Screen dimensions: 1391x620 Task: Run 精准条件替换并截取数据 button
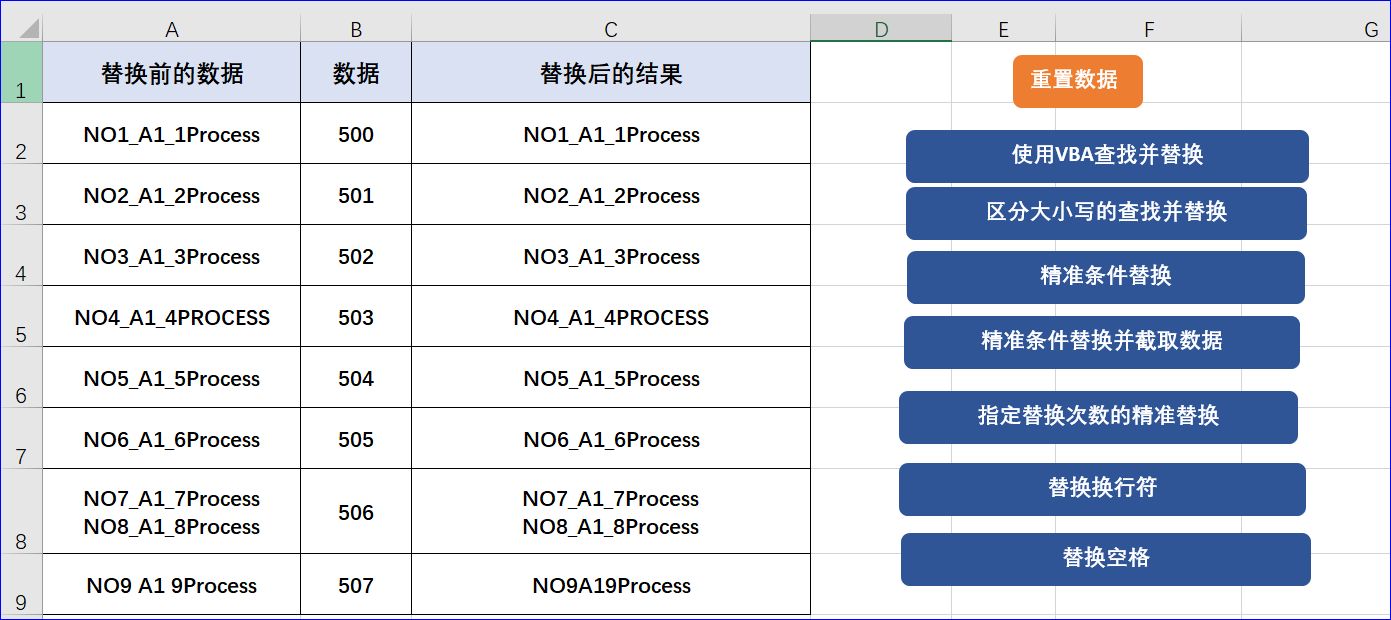click(x=1101, y=342)
